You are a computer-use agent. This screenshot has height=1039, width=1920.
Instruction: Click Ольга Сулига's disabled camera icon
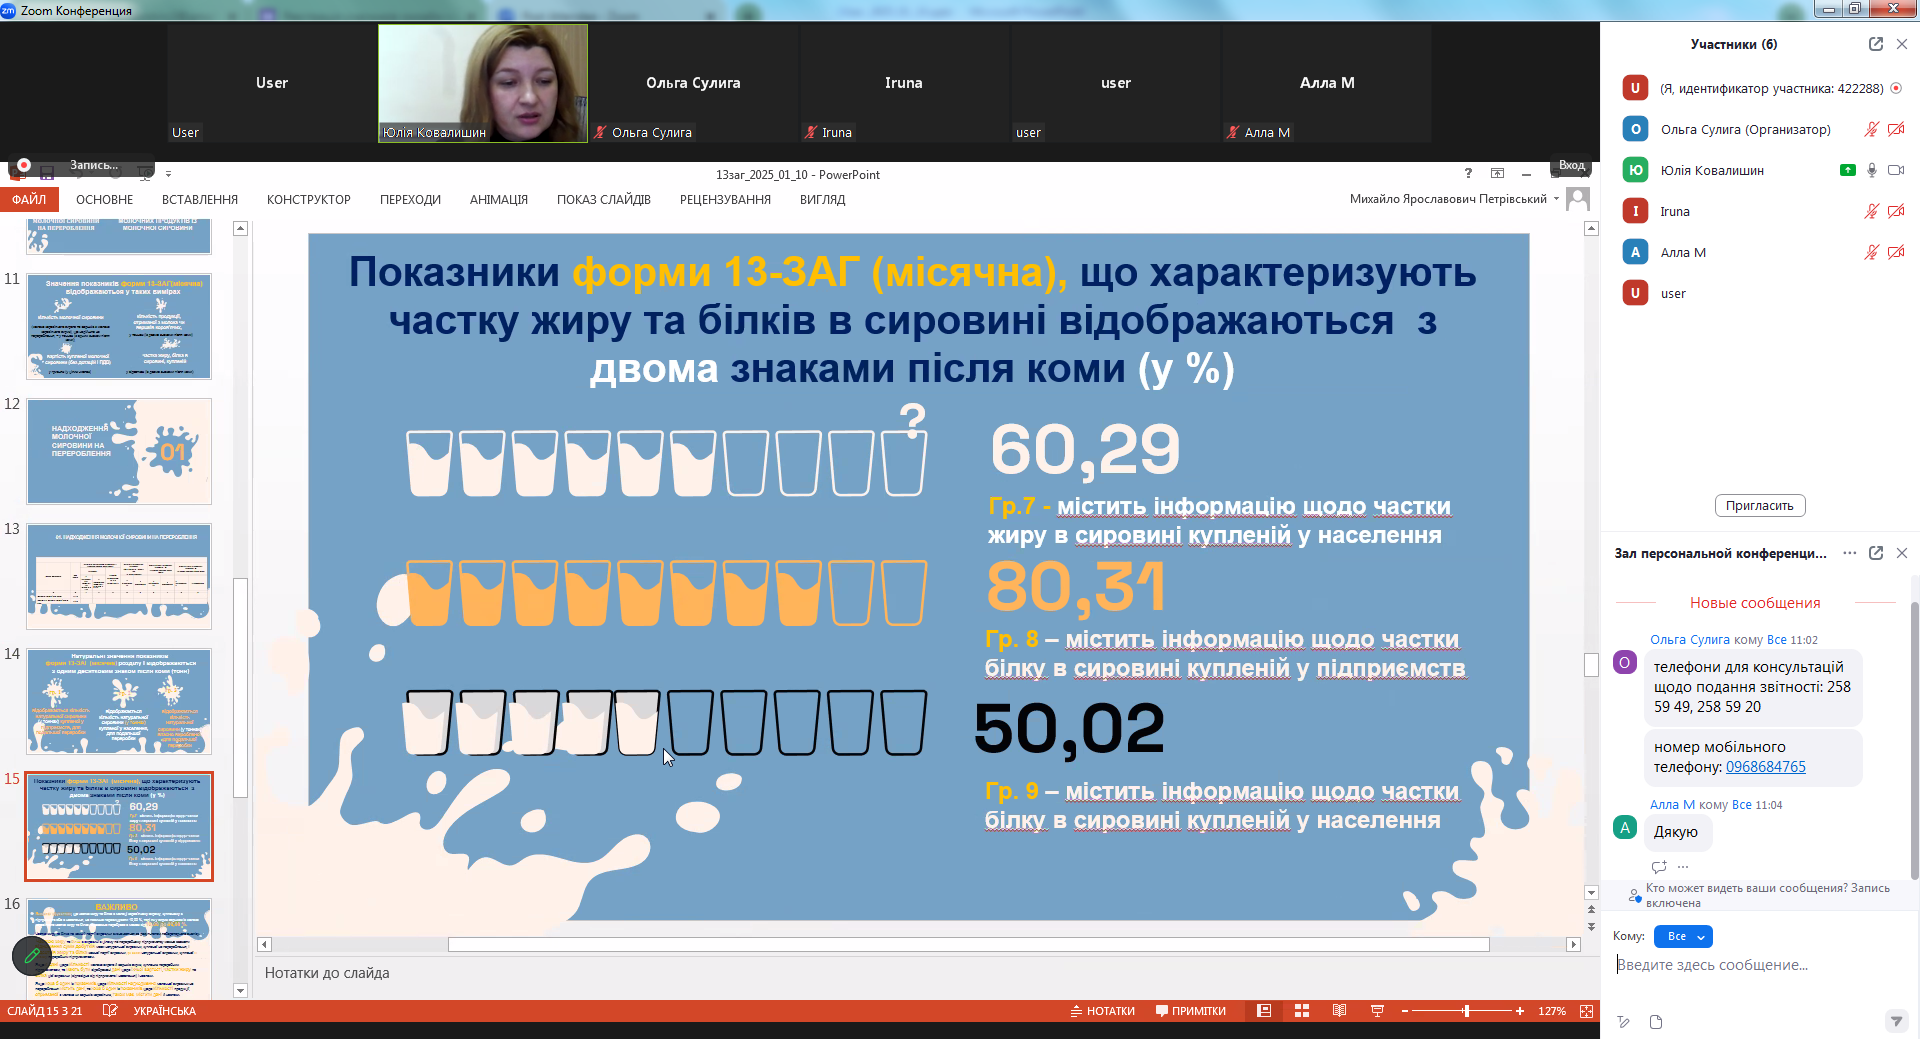1896,129
